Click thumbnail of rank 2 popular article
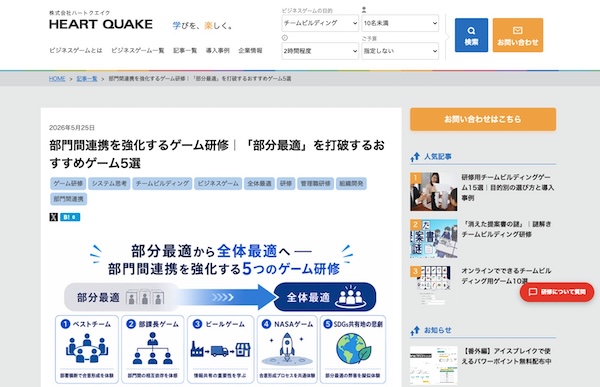 pos(434,238)
